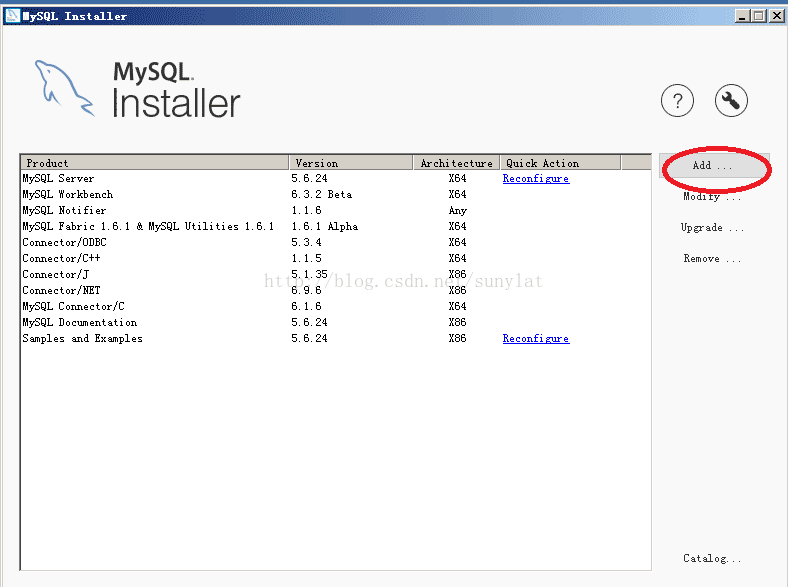Select the MySQL Workbench row

tap(336, 194)
